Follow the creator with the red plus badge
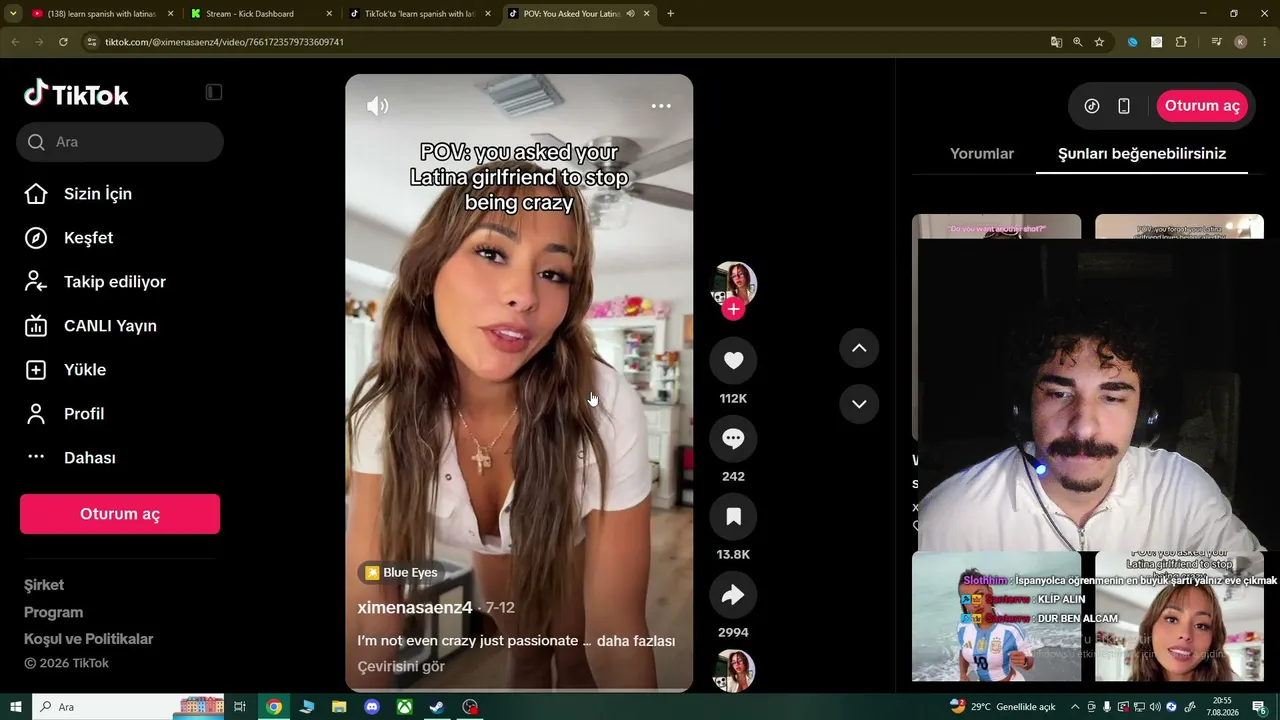Screen dimensions: 1280x720 733,309
